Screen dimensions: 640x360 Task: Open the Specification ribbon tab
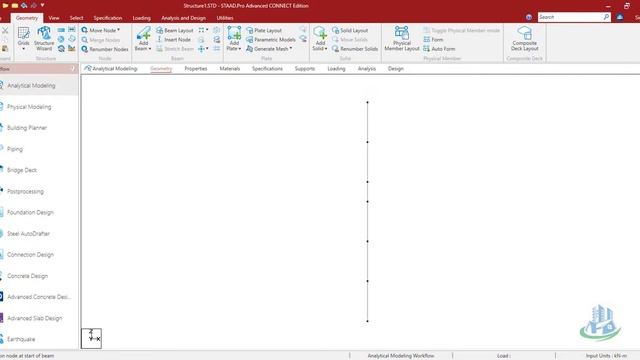(x=108, y=18)
